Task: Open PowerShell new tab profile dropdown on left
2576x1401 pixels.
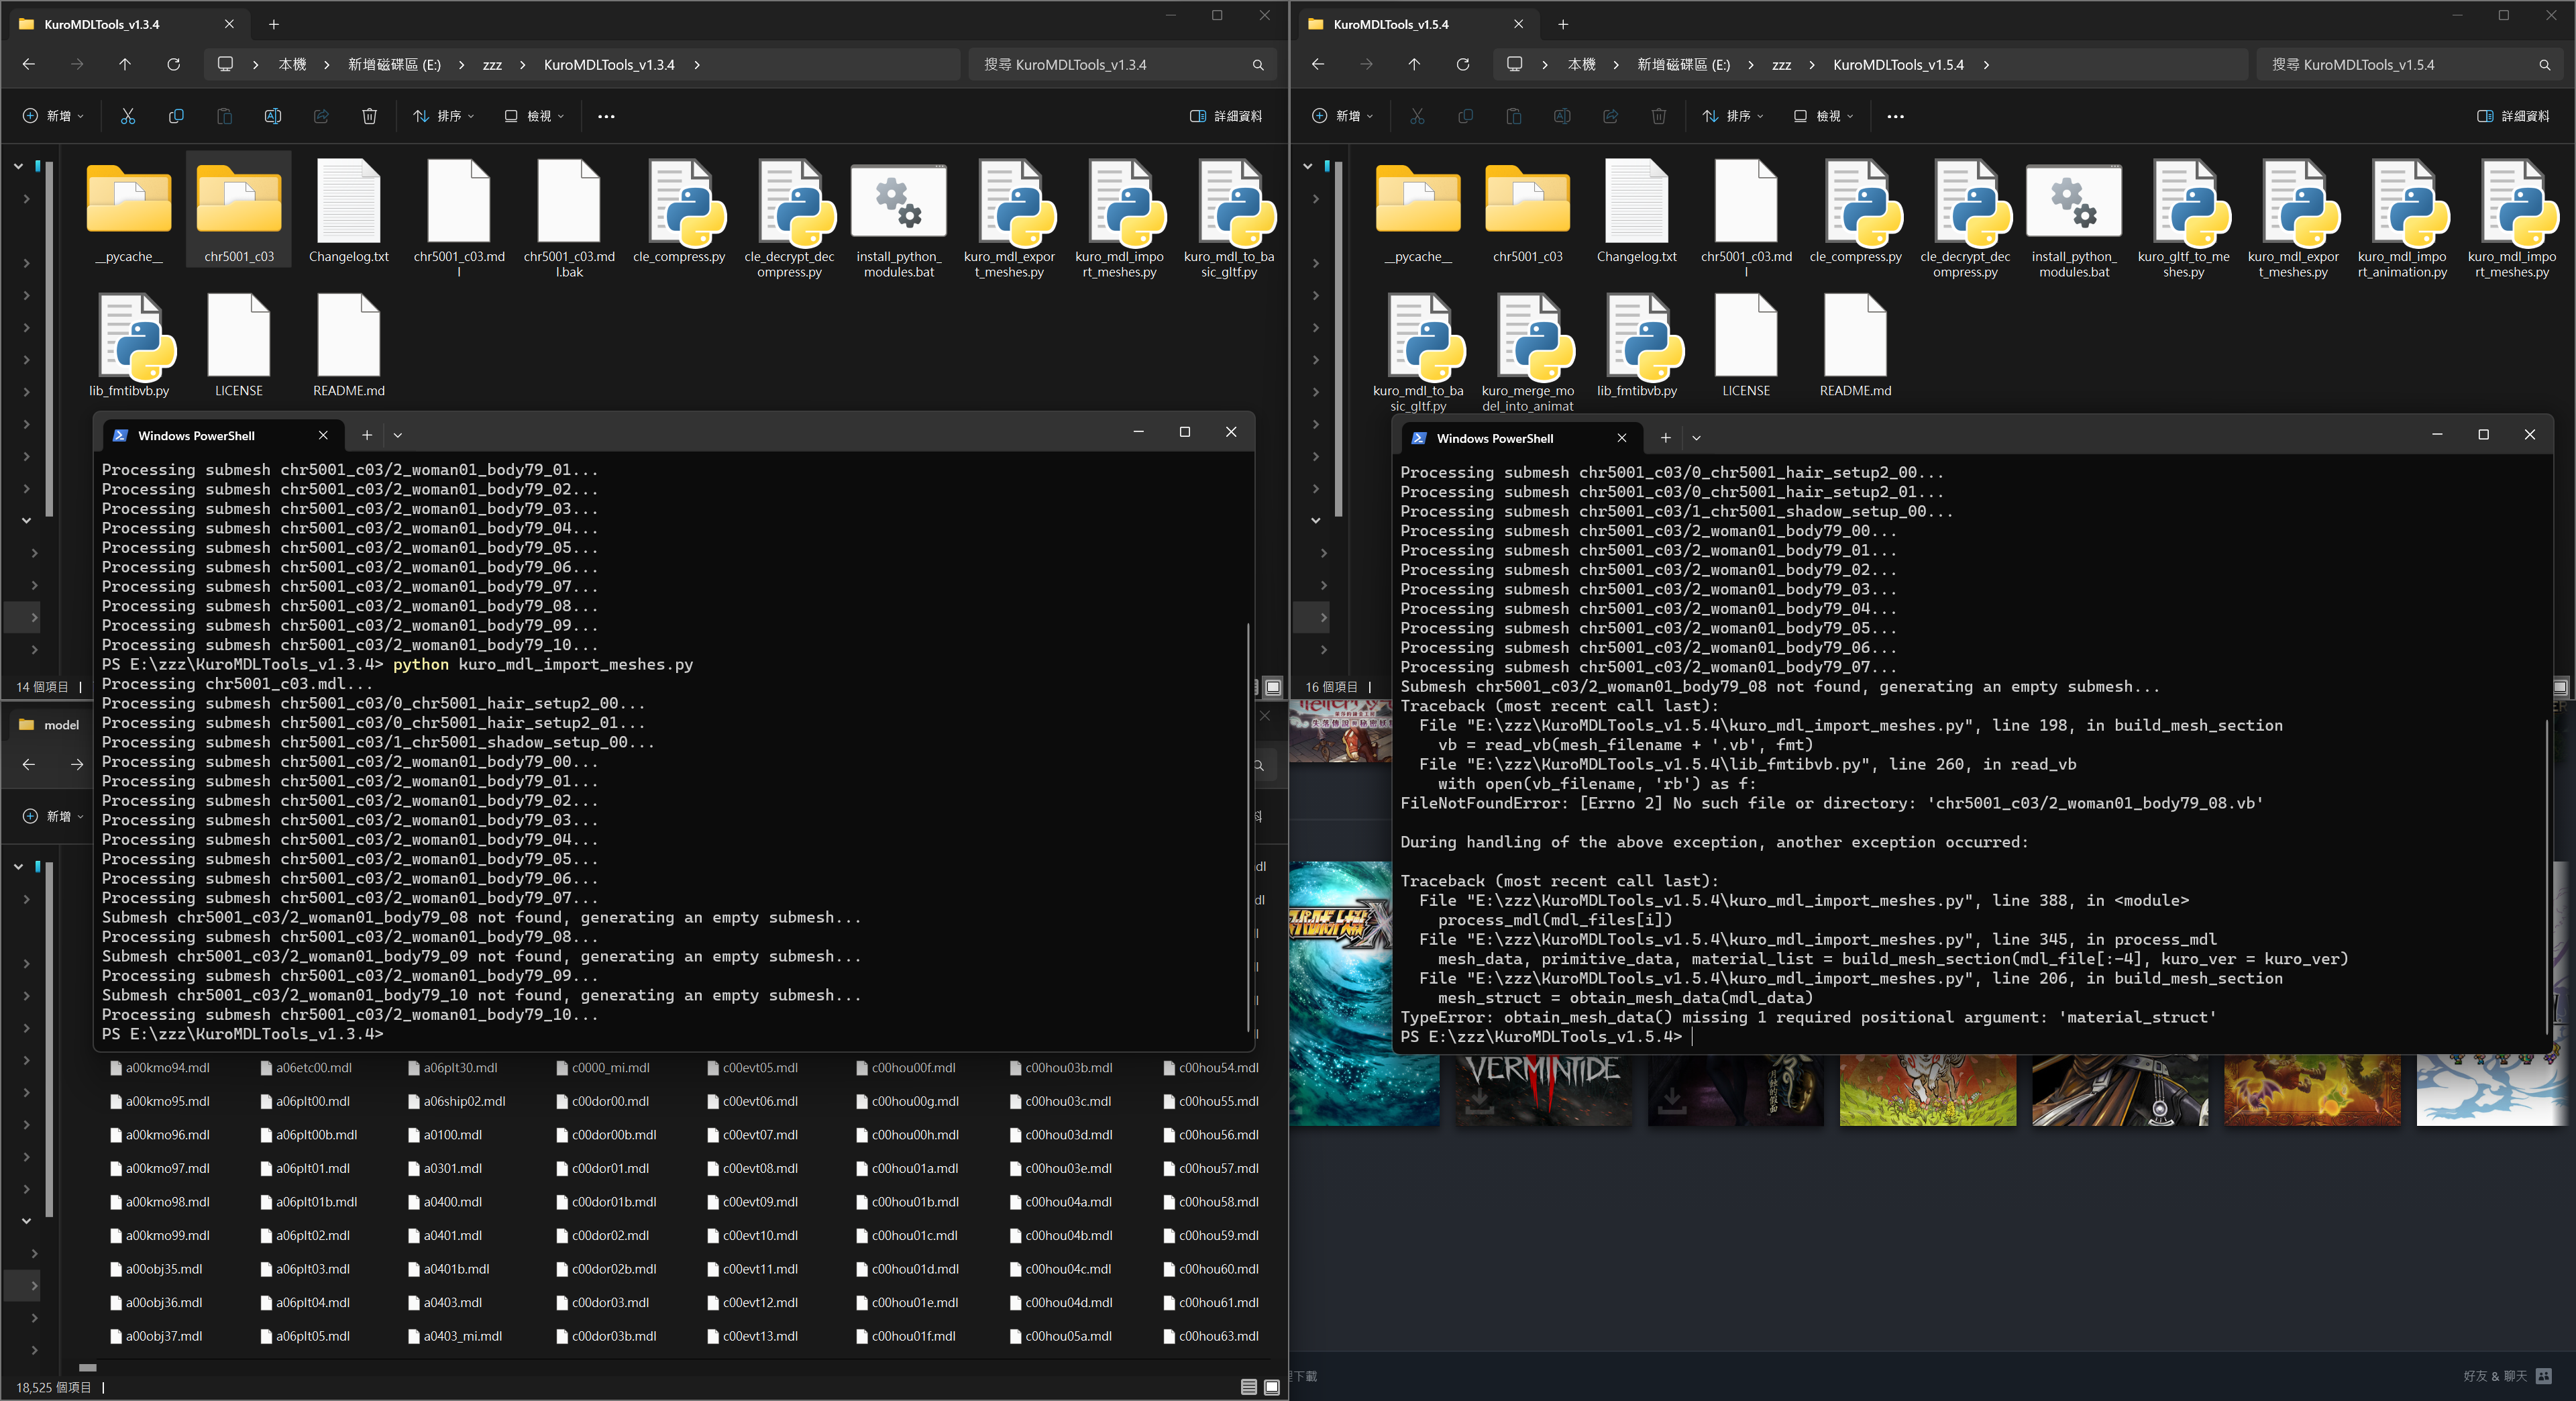Action: coord(398,435)
